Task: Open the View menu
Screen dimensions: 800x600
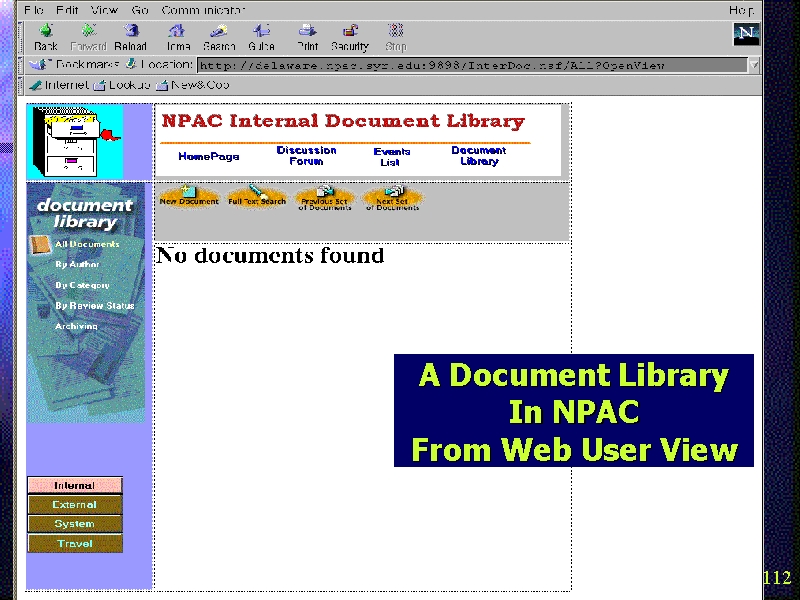Action: [x=104, y=10]
